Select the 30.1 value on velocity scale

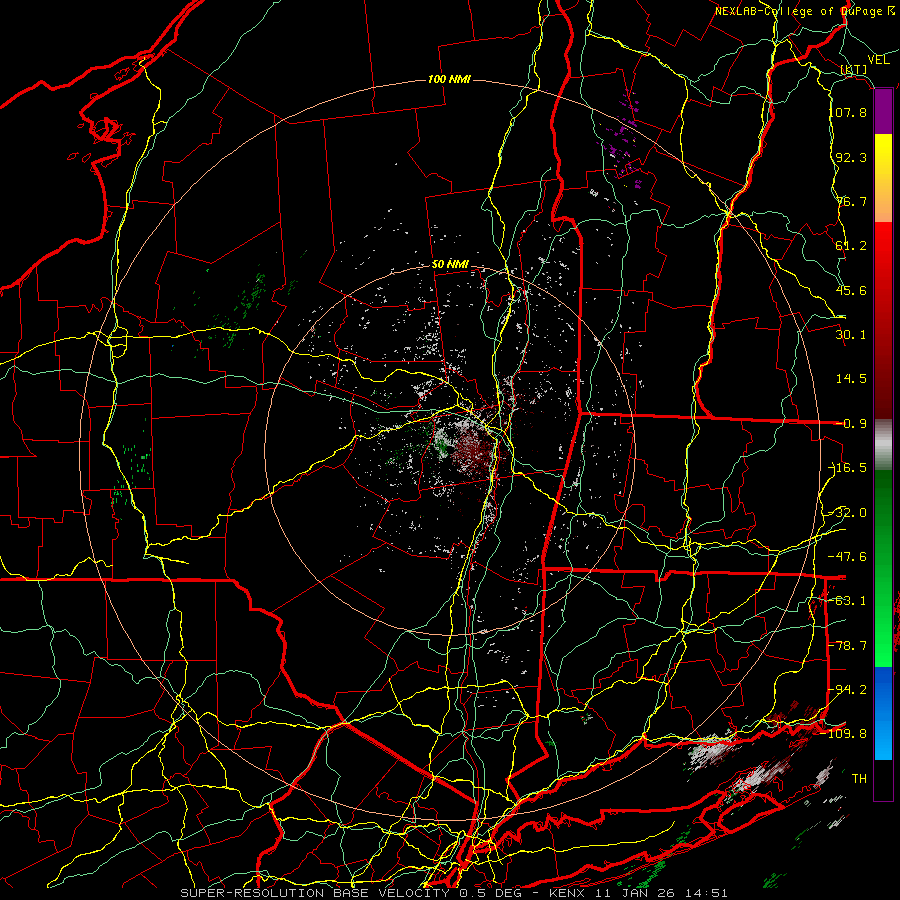click(851, 335)
